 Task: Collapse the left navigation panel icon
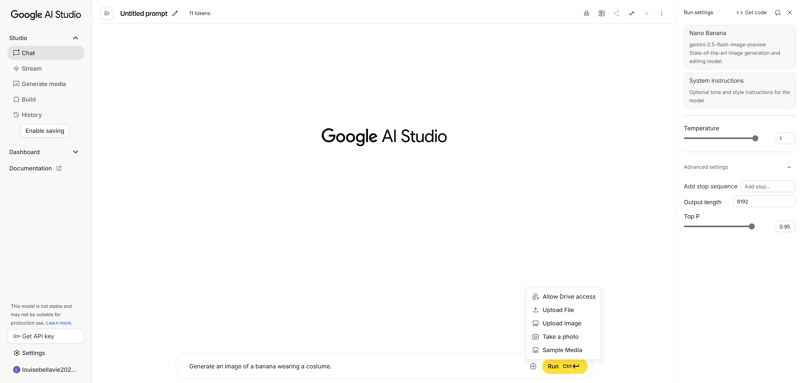[107, 13]
